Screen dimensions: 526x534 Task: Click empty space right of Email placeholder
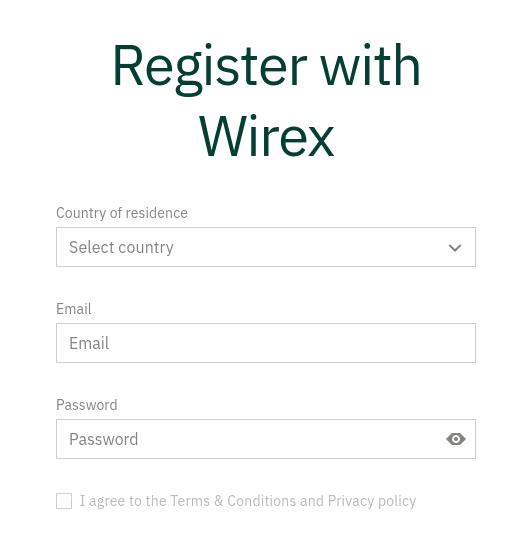click(x=293, y=343)
